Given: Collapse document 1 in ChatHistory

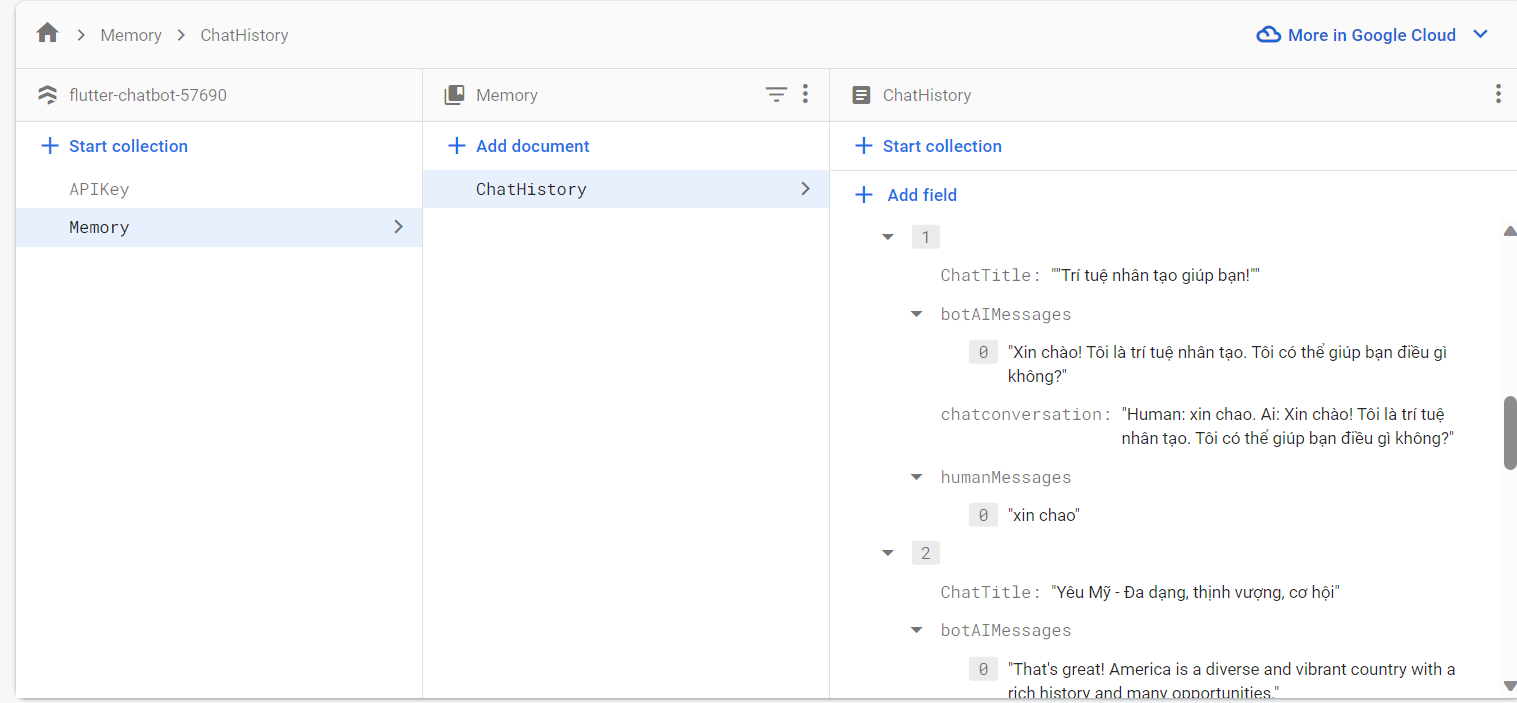Looking at the screenshot, I should click(887, 236).
